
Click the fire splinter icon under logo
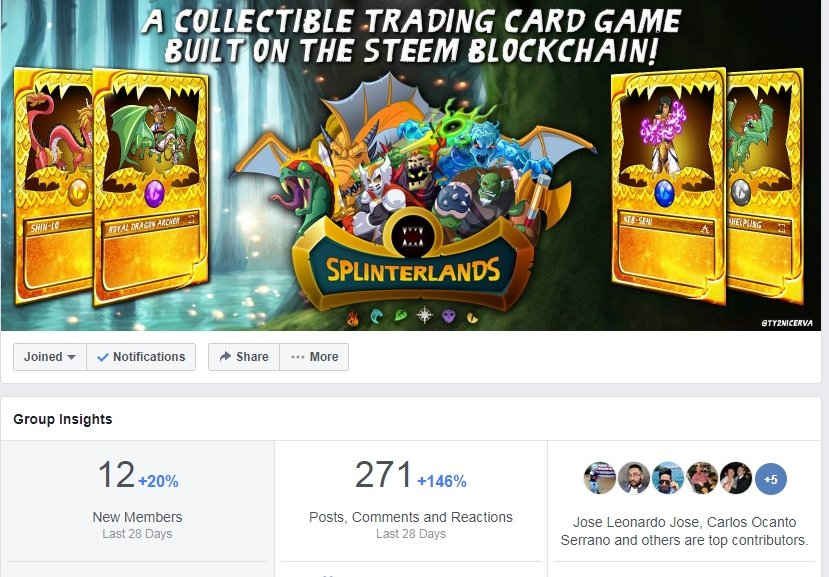(x=353, y=318)
